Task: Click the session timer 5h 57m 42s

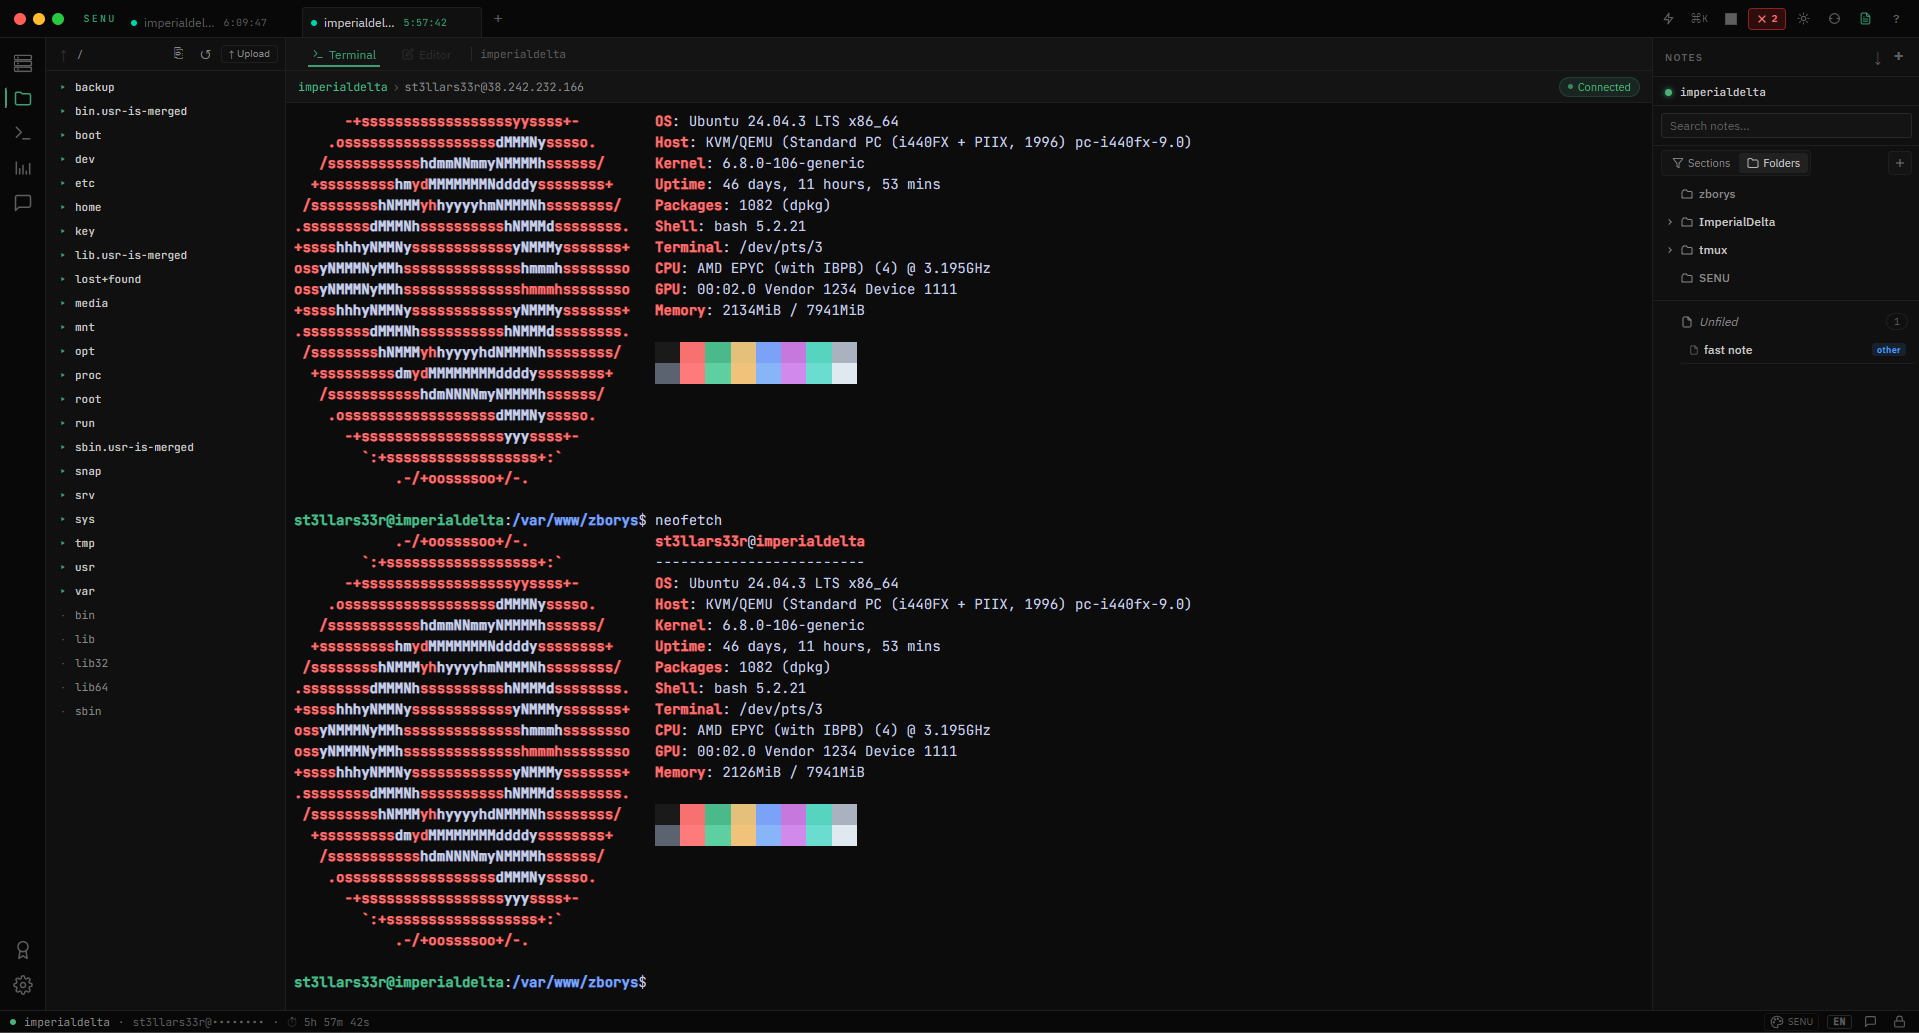Action: (x=329, y=1022)
